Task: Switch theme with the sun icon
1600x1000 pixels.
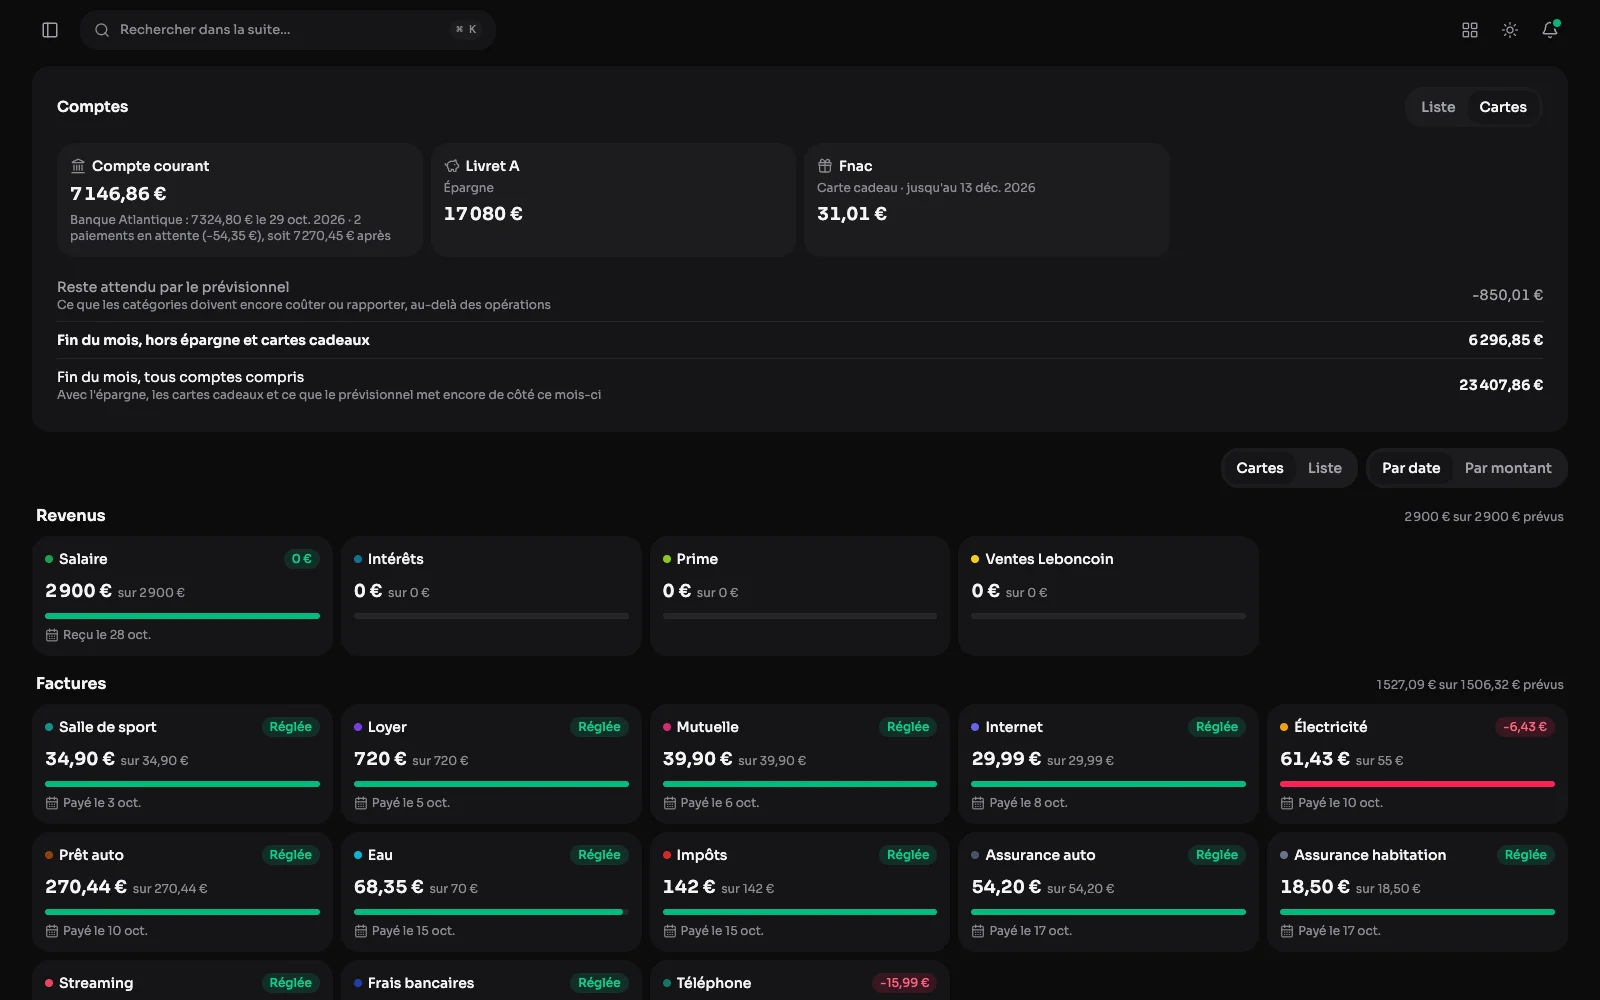Action: (1510, 30)
